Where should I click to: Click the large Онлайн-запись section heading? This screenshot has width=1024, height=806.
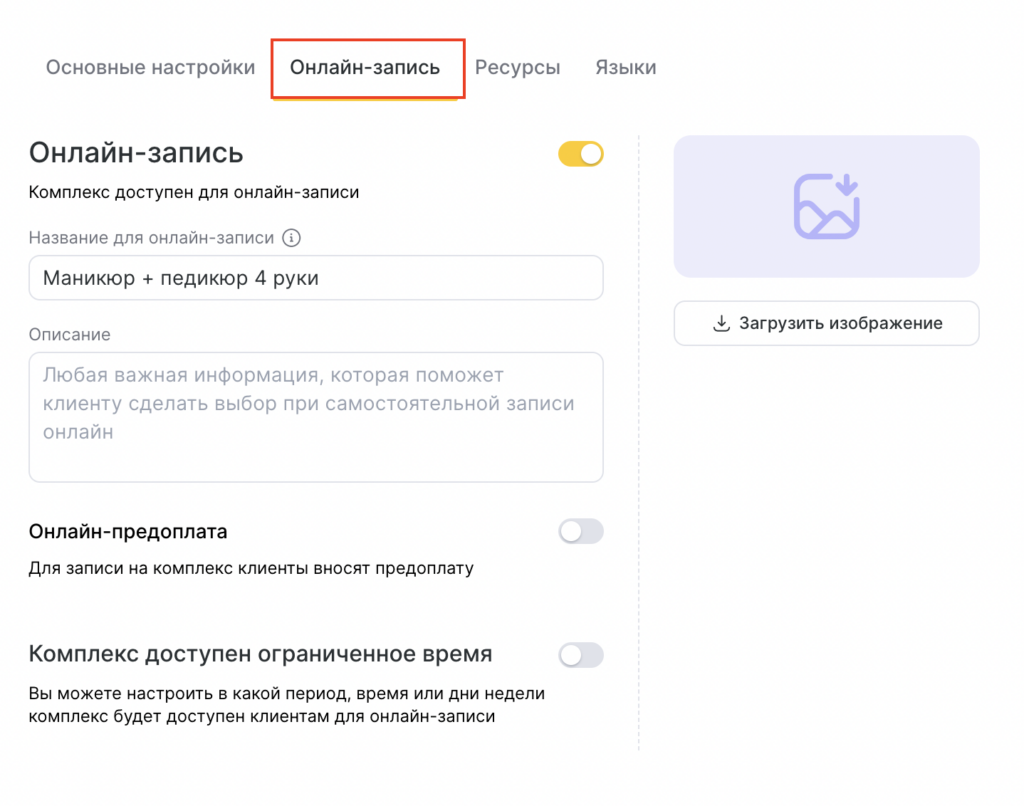tap(136, 153)
